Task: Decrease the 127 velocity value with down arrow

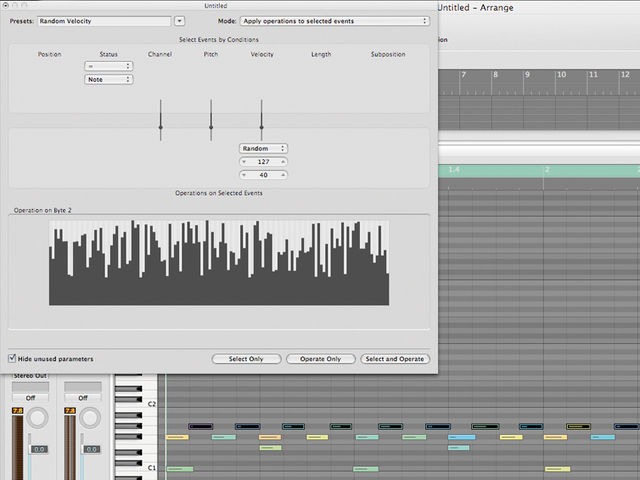Action: tap(244, 162)
